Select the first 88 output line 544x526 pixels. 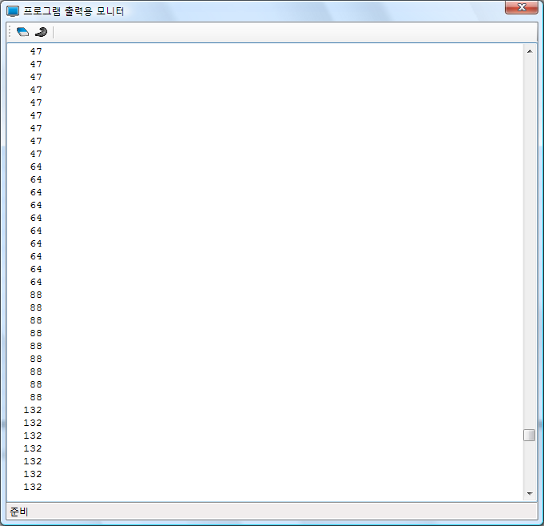pos(36,295)
